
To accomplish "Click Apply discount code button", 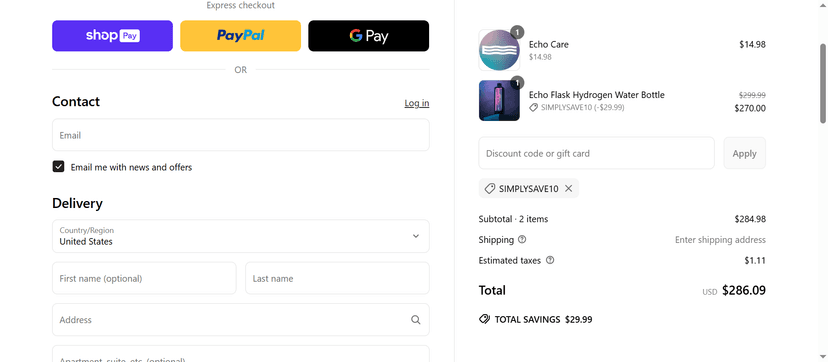I will [745, 154].
